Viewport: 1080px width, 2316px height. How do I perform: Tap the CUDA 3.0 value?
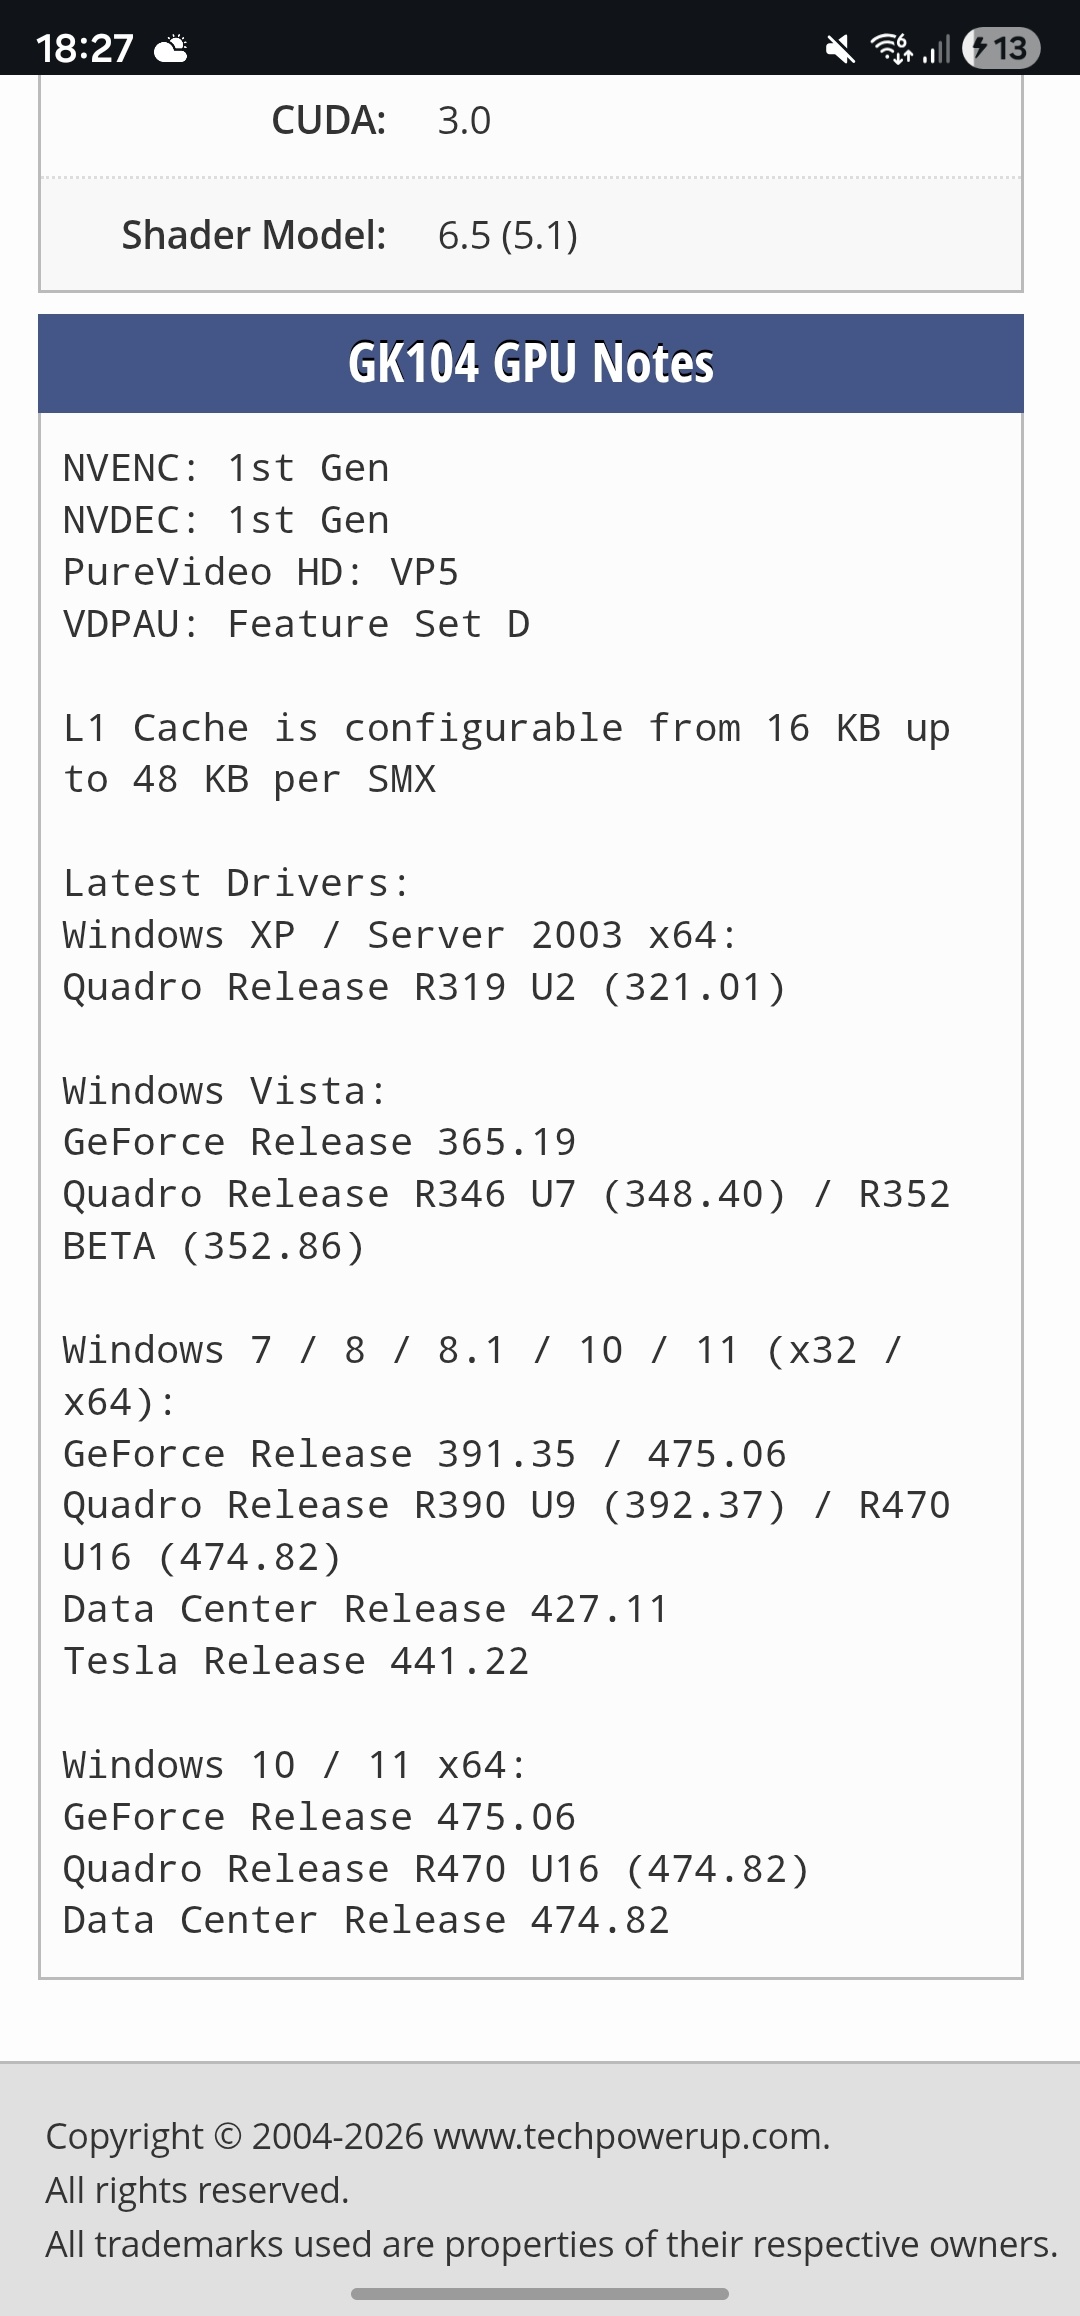point(464,121)
